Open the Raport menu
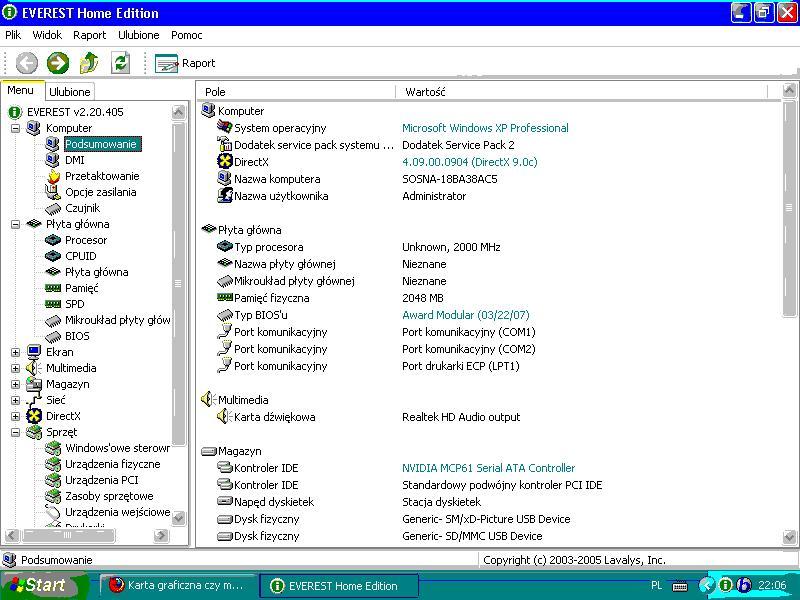The image size is (800, 600). [89, 35]
